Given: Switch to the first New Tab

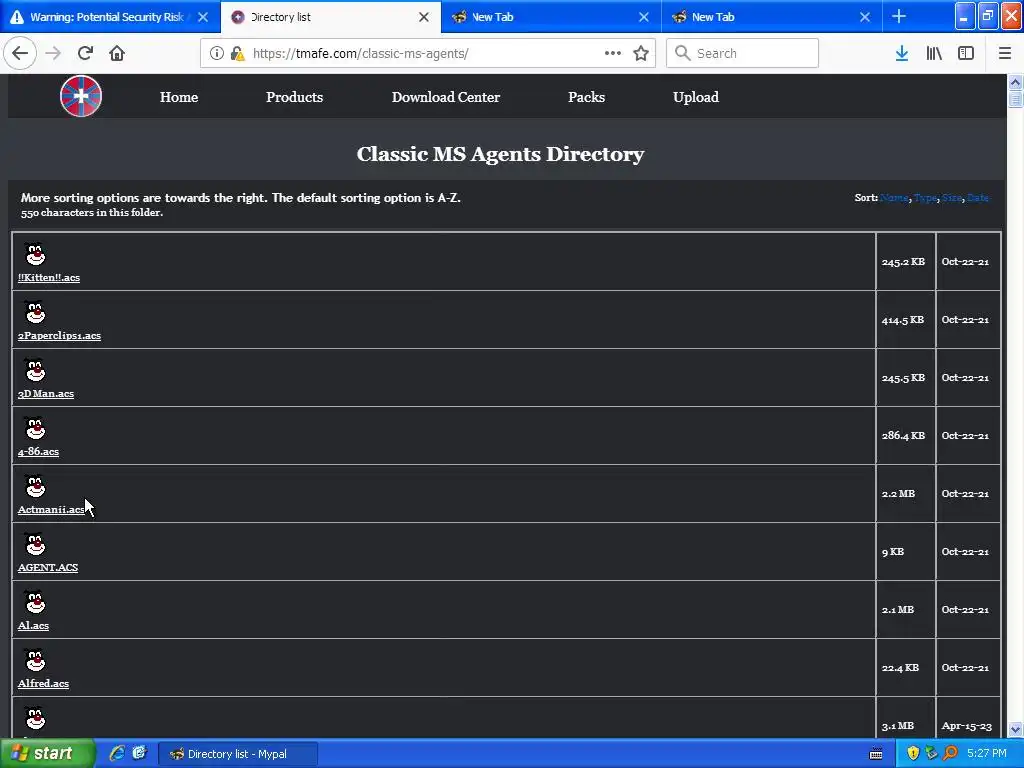Looking at the screenshot, I should click(x=551, y=17).
